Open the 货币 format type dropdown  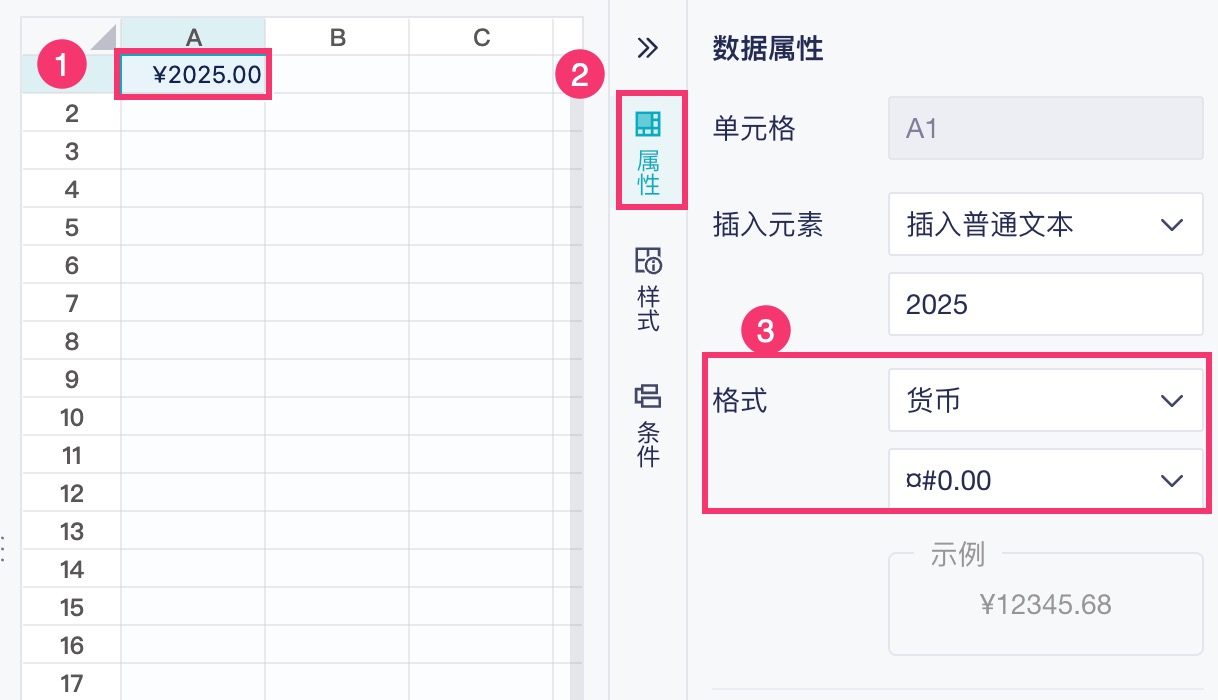pyautogui.click(x=1045, y=401)
